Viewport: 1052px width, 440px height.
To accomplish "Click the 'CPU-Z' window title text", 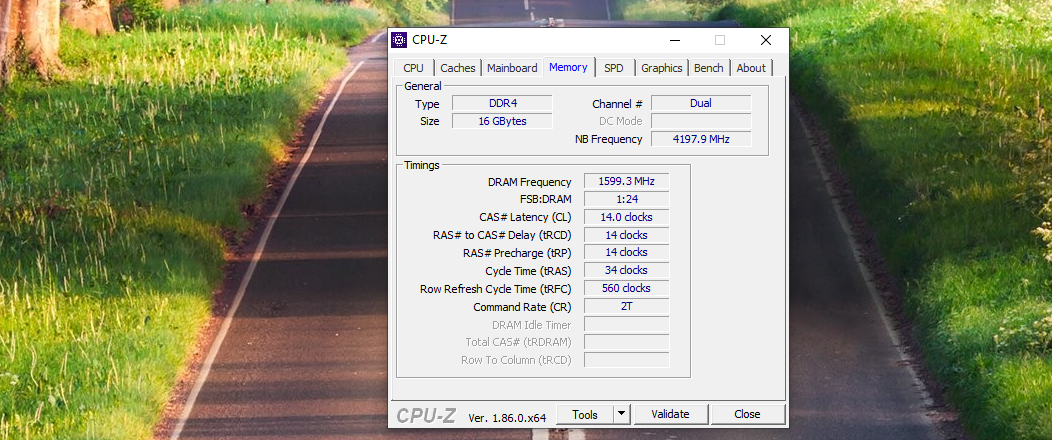I will [x=429, y=40].
